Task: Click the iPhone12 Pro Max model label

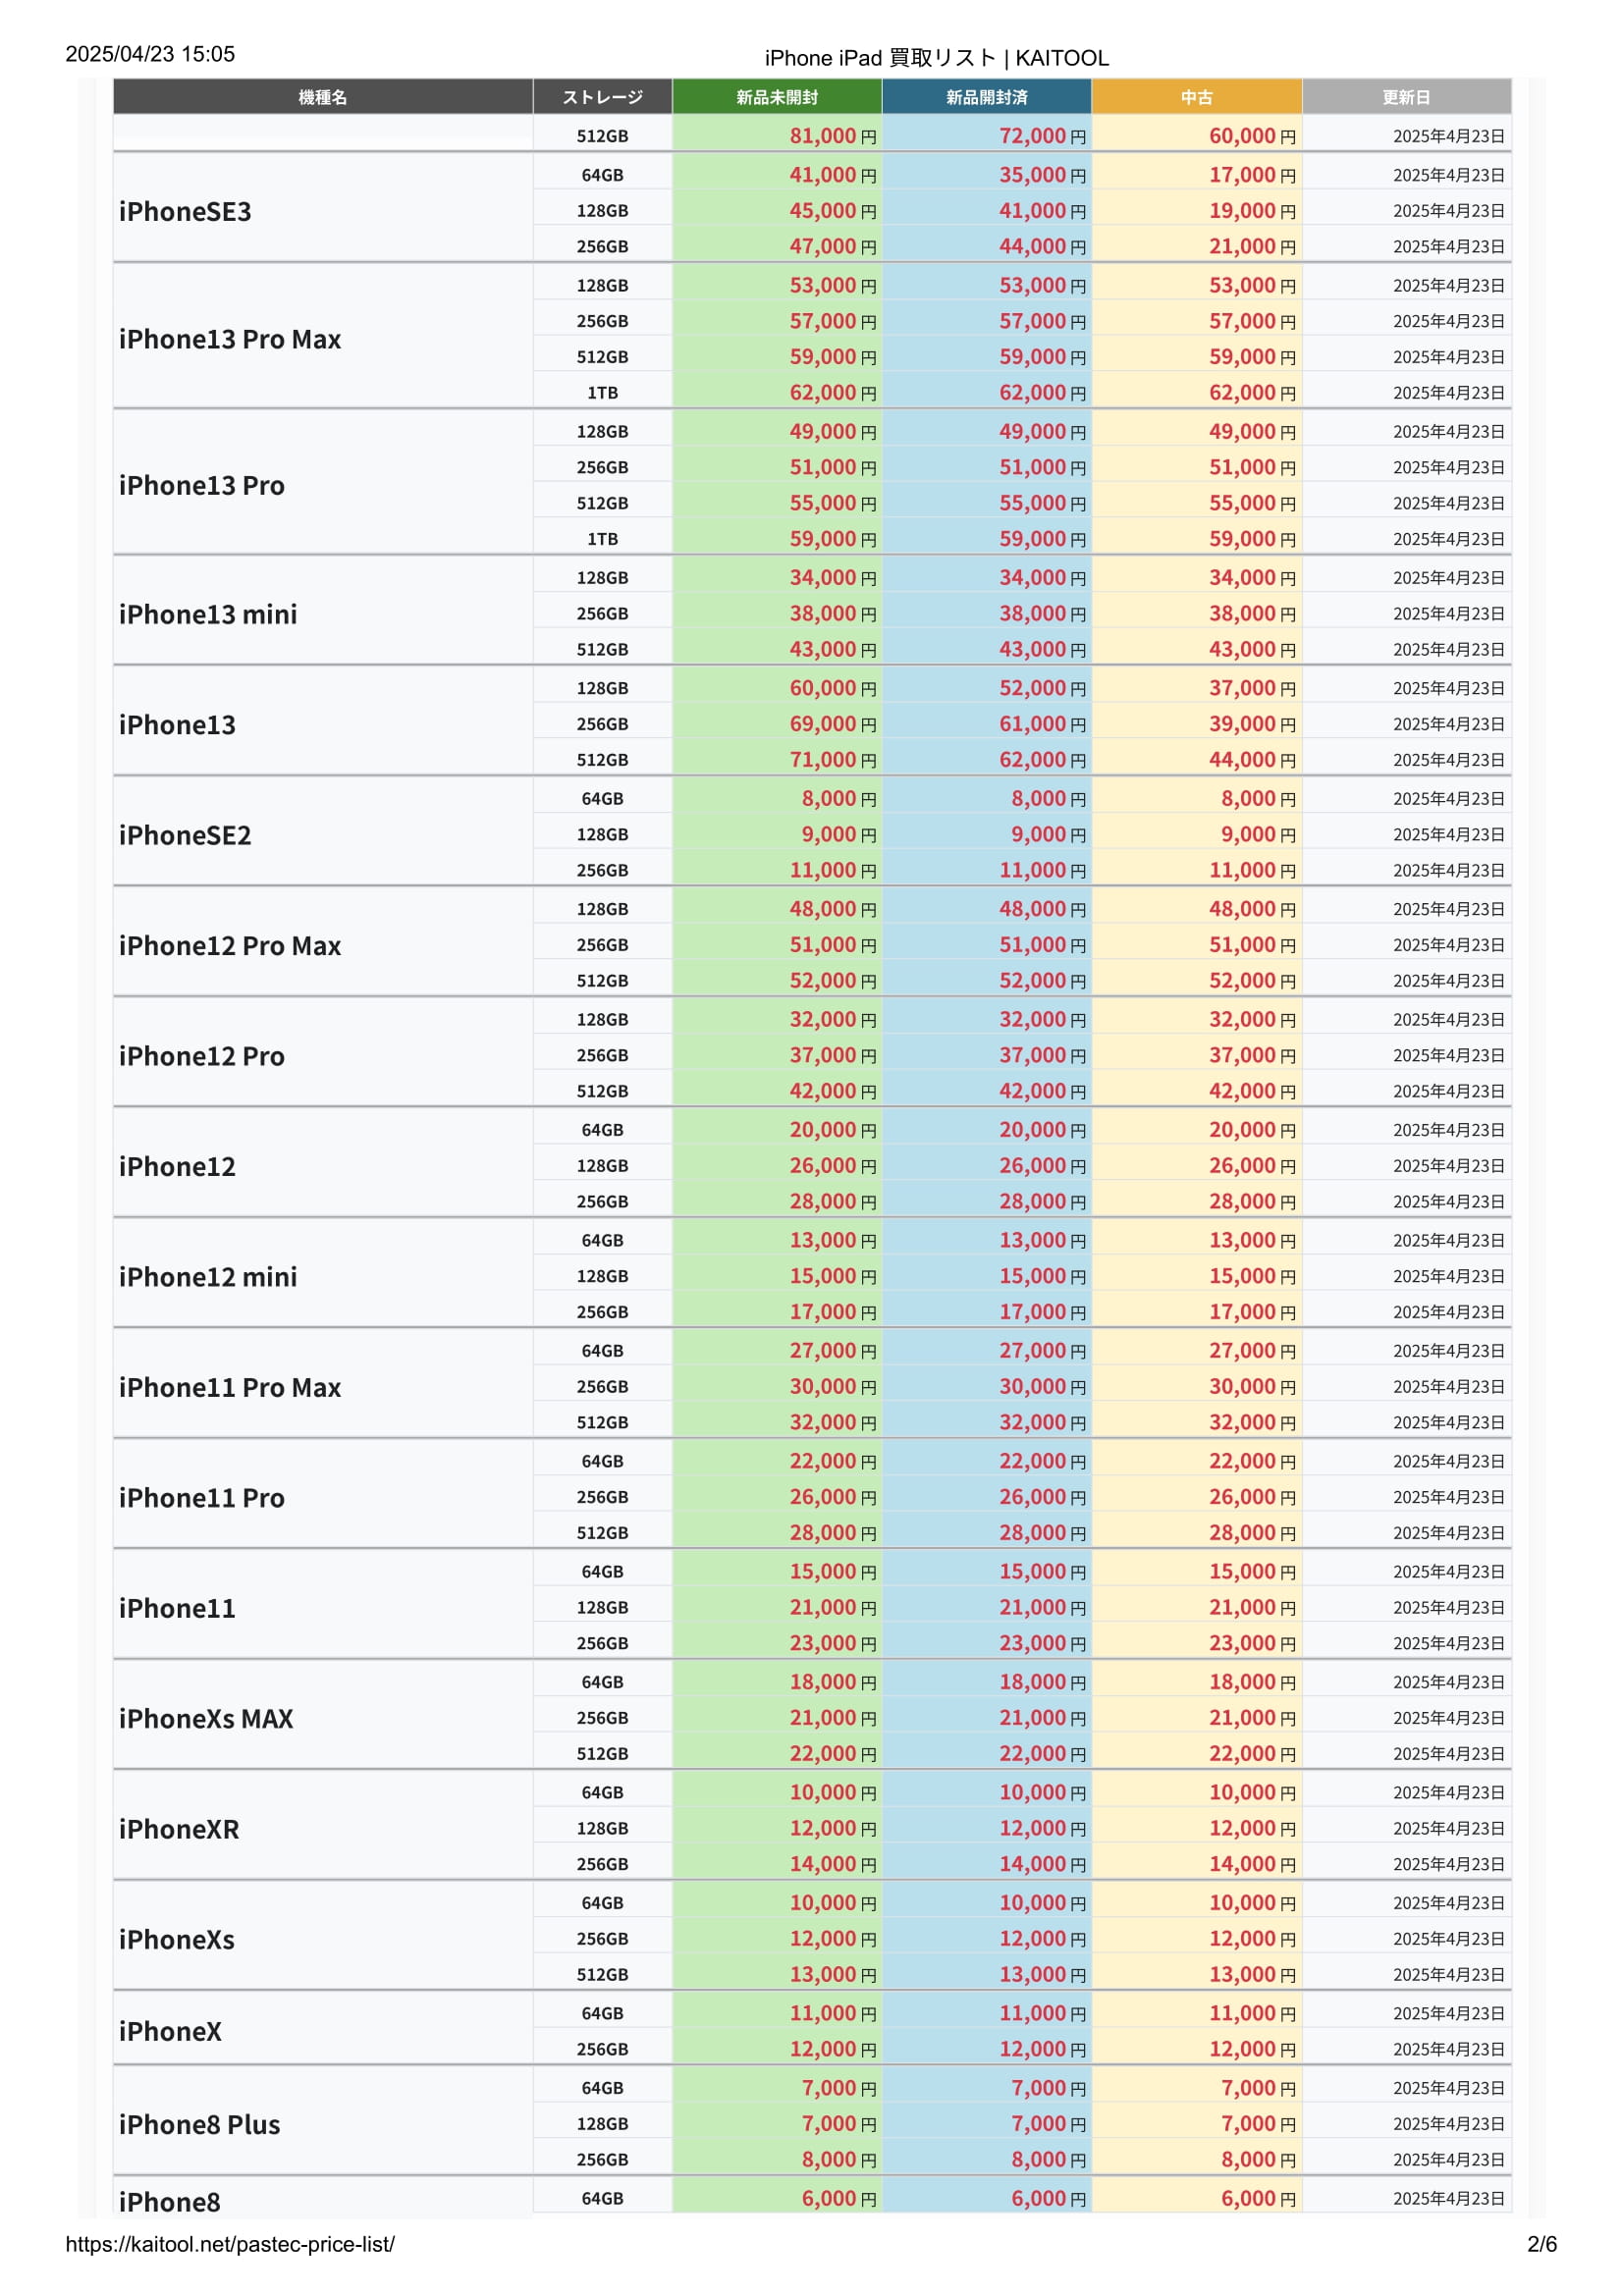Action: (x=230, y=945)
